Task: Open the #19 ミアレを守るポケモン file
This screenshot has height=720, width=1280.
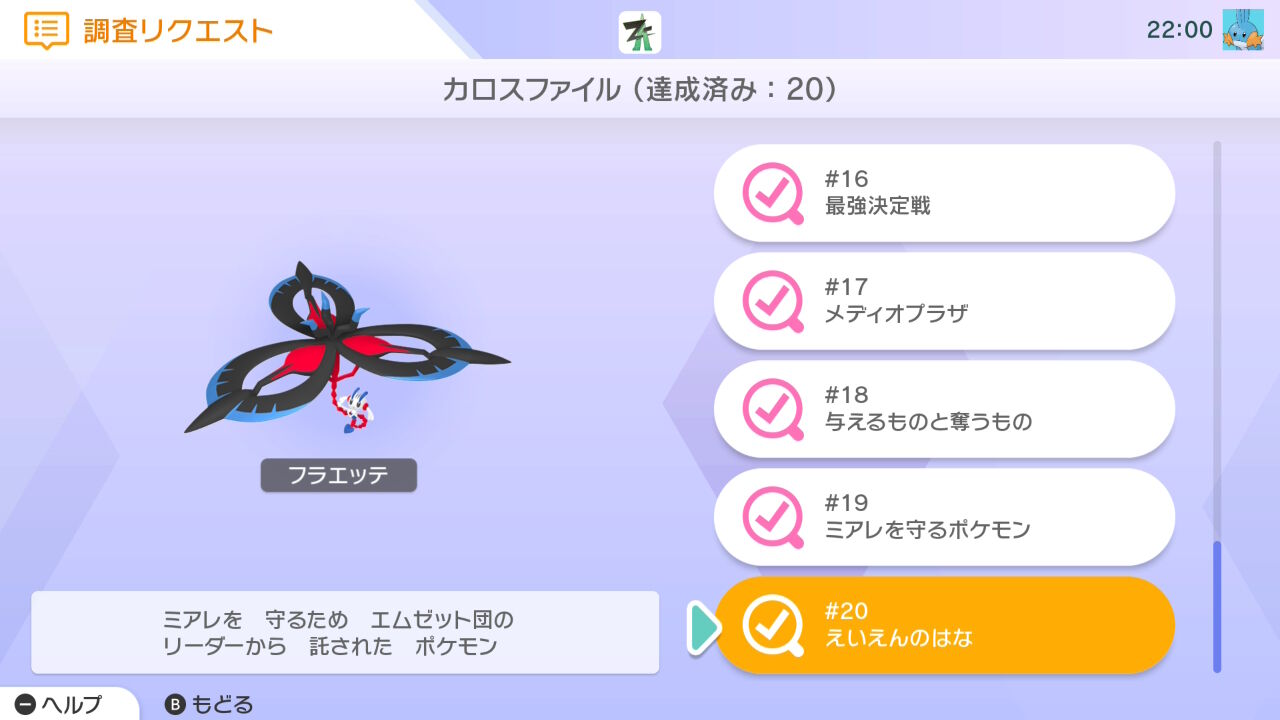Action: [944, 517]
